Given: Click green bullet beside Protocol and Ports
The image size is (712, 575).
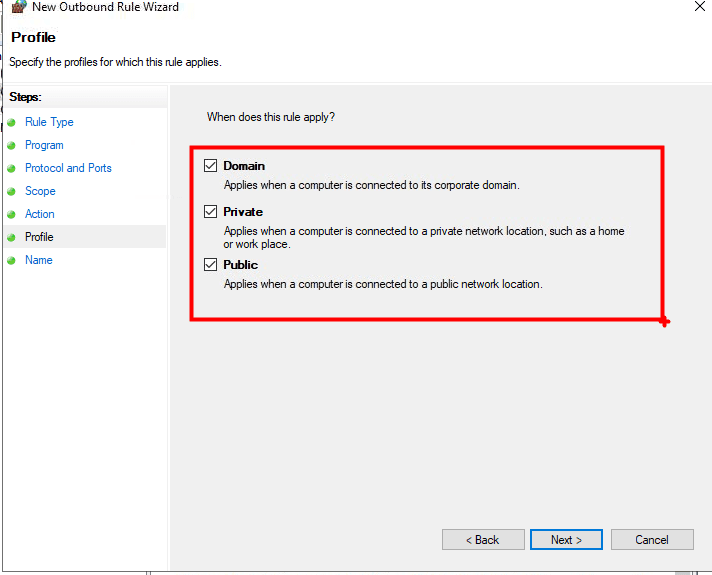Looking at the screenshot, I should [x=12, y=169].
